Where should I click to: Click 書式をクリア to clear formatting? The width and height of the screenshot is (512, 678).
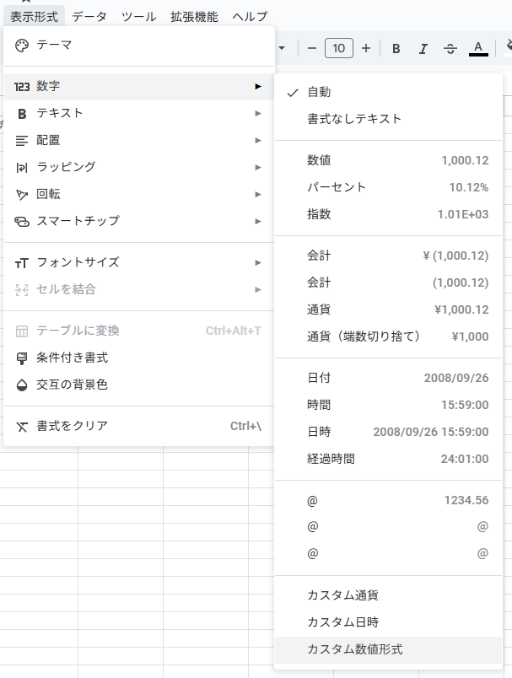pos(139,426)
